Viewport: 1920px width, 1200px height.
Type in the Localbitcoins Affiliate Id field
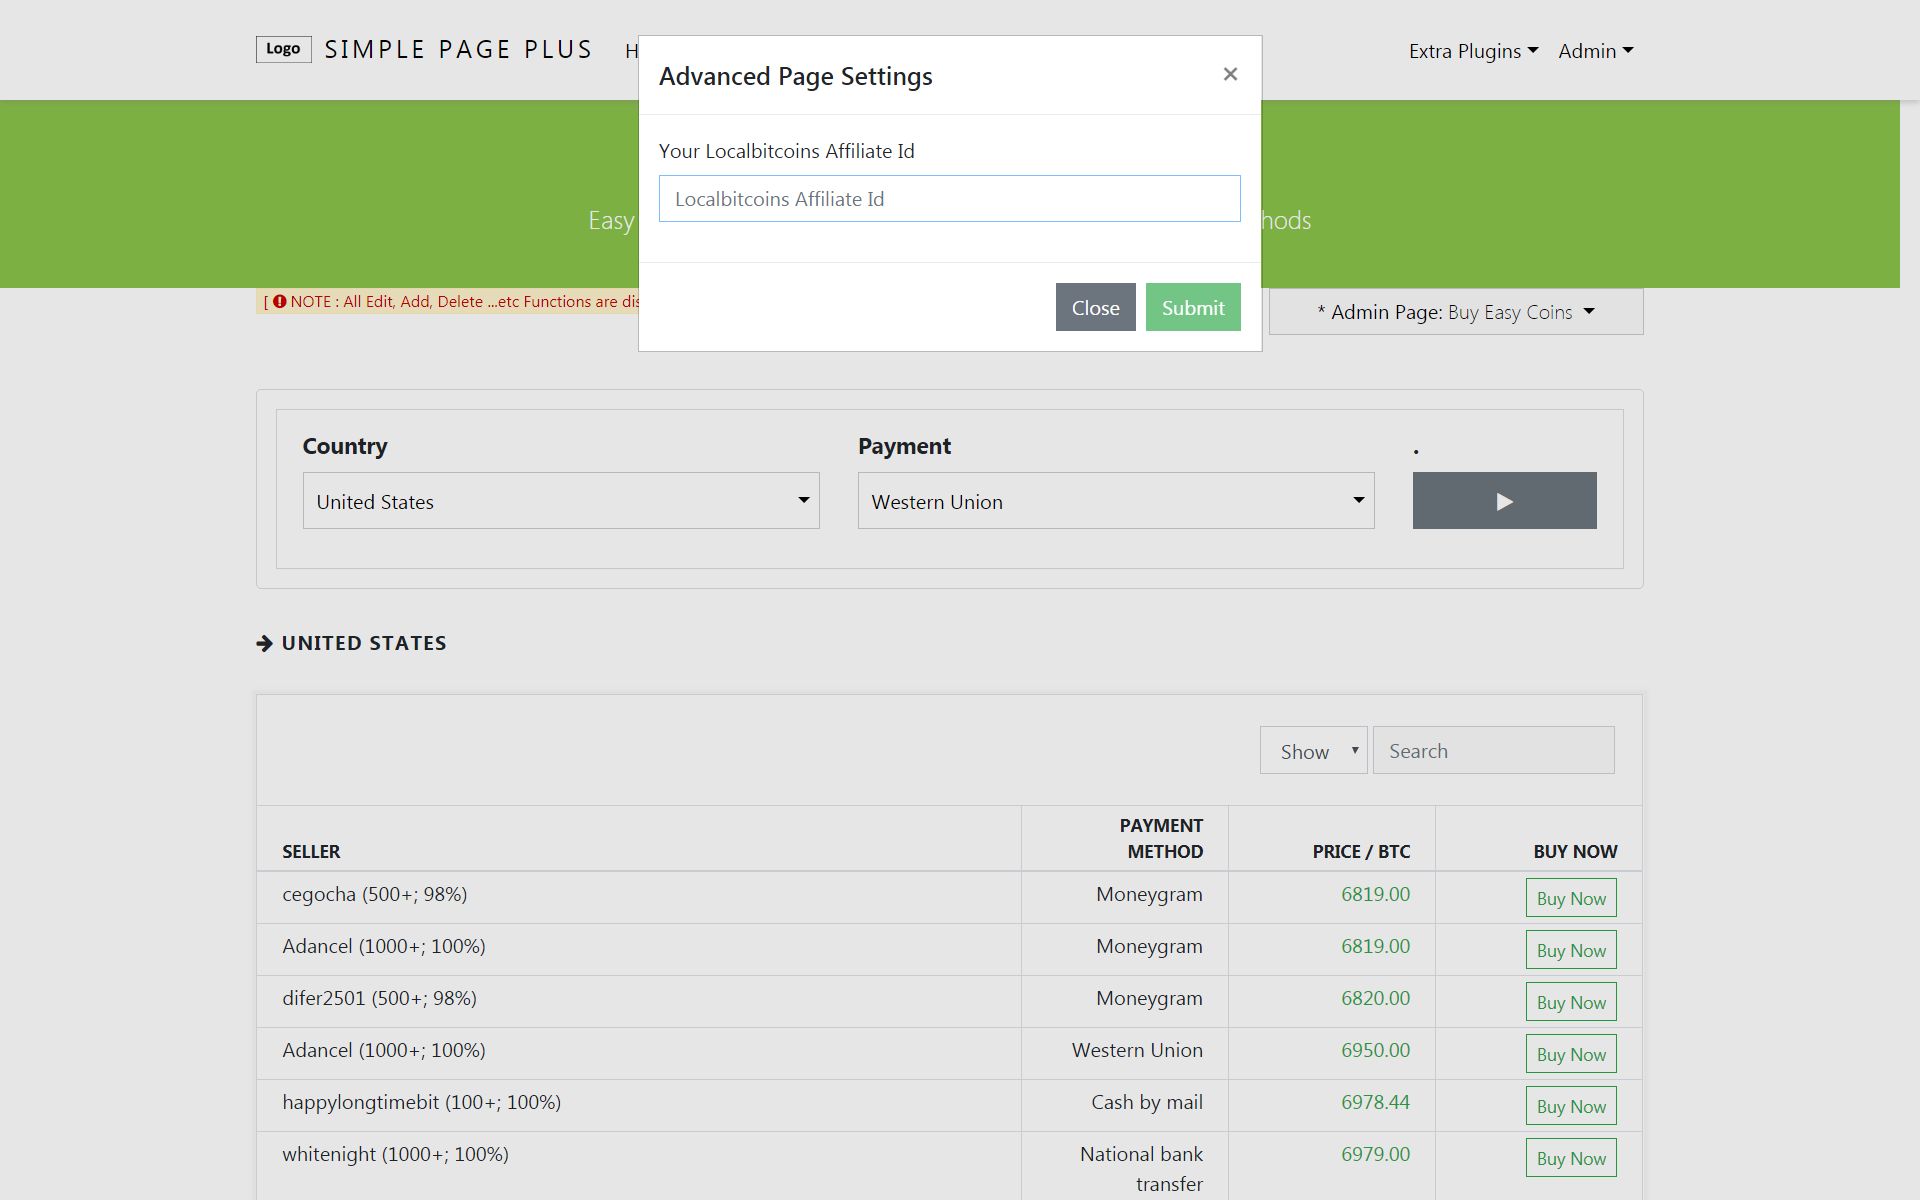[949, 199]
